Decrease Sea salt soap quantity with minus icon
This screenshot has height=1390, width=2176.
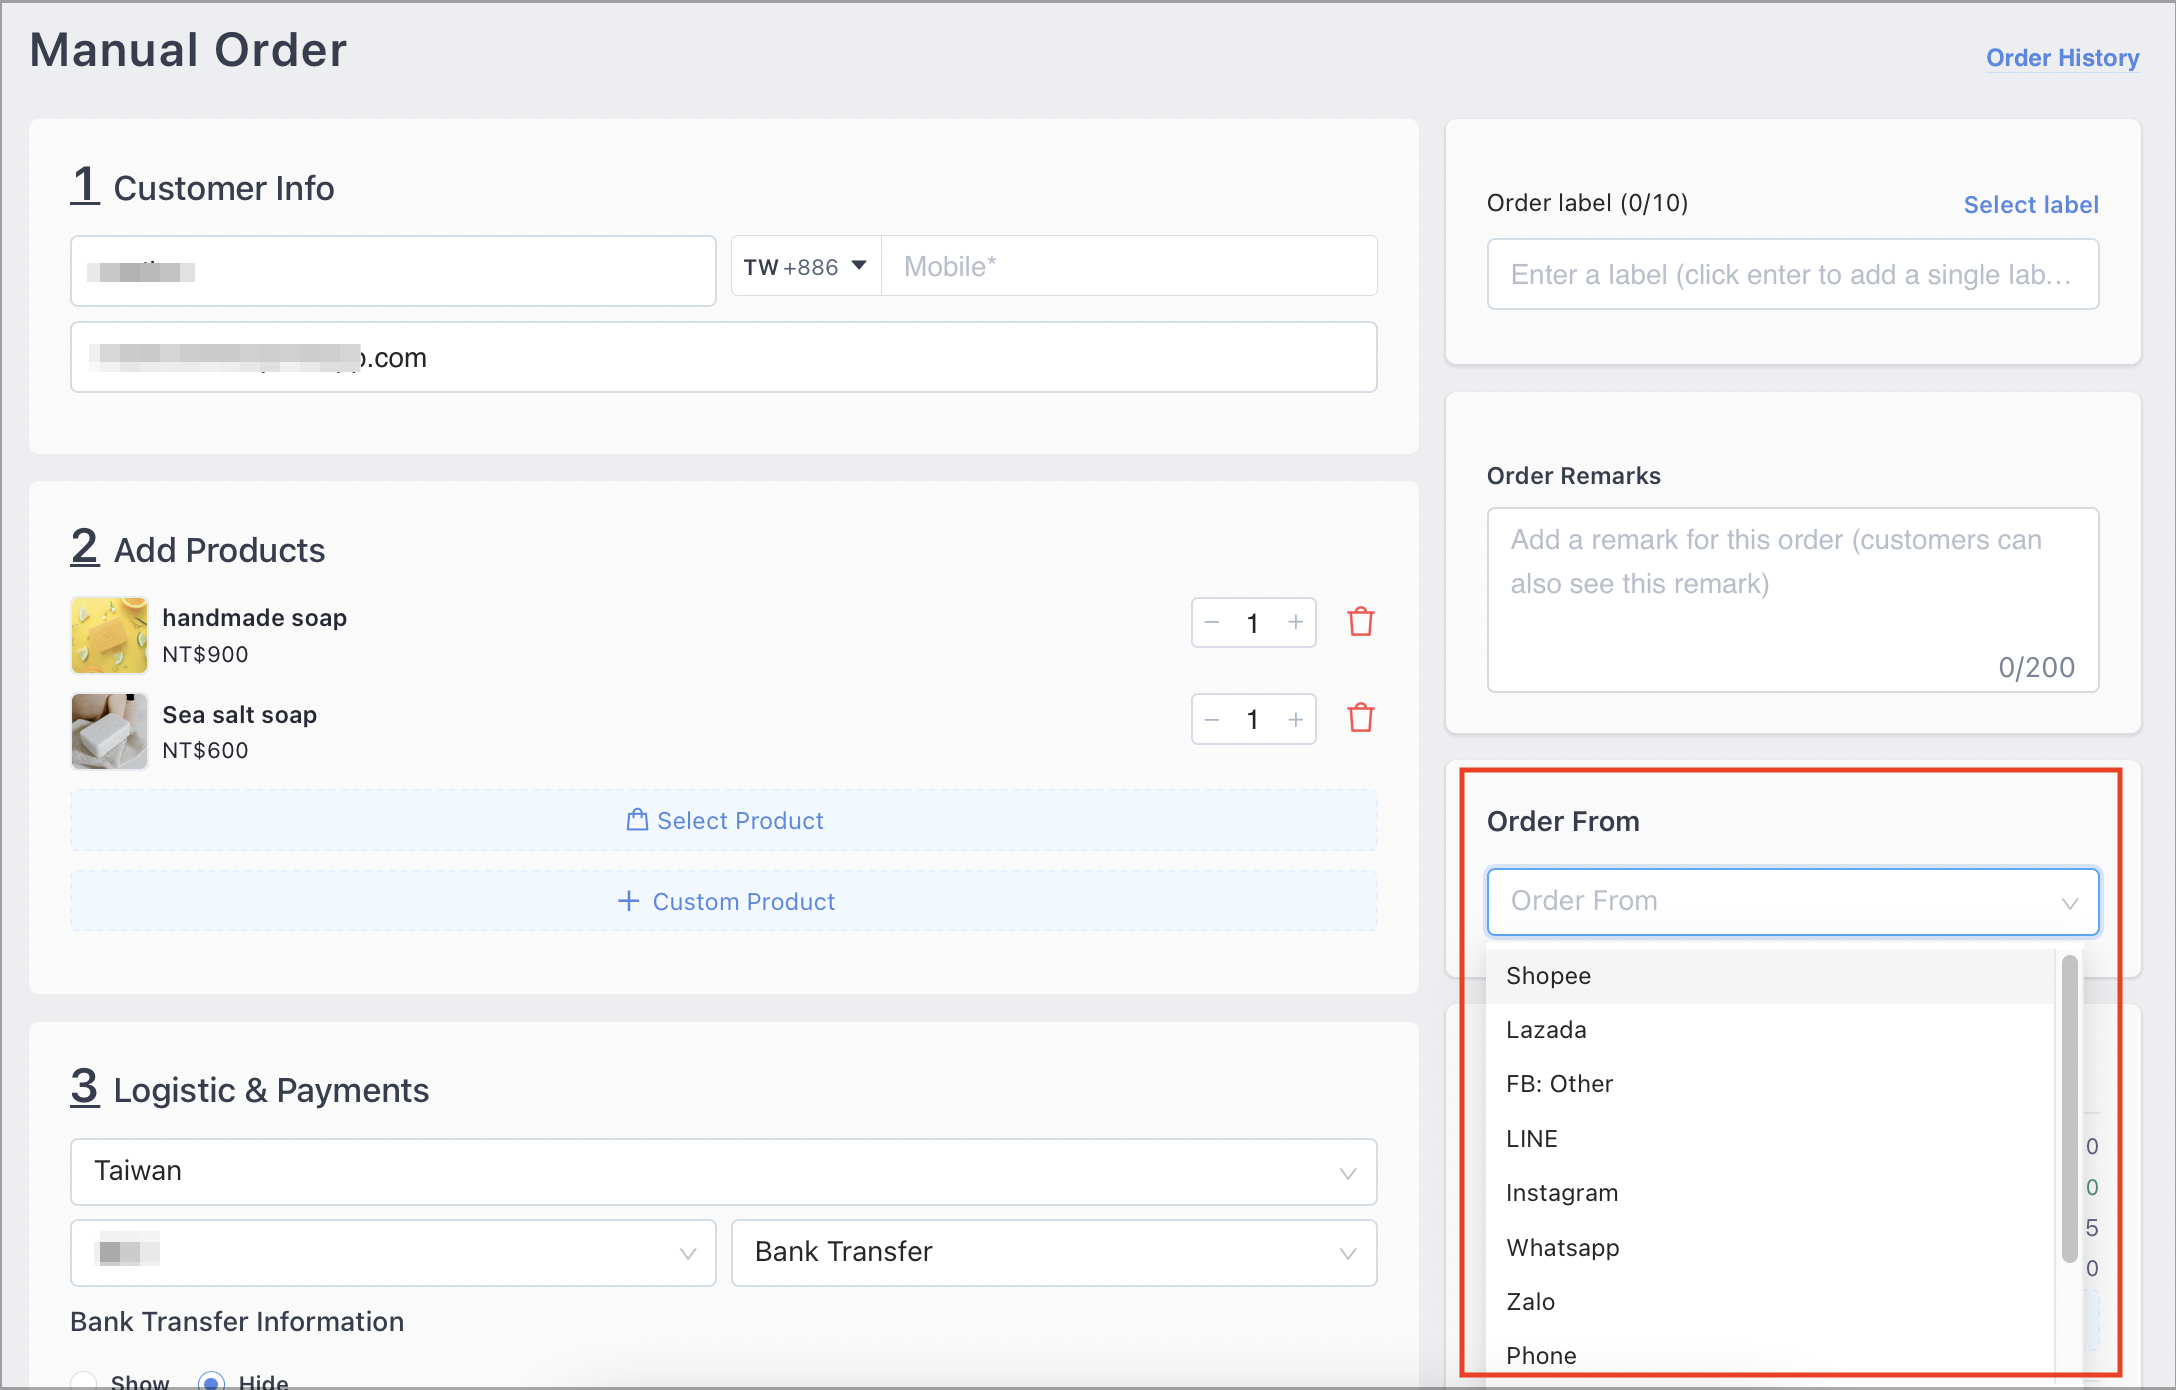point(1211,718)
